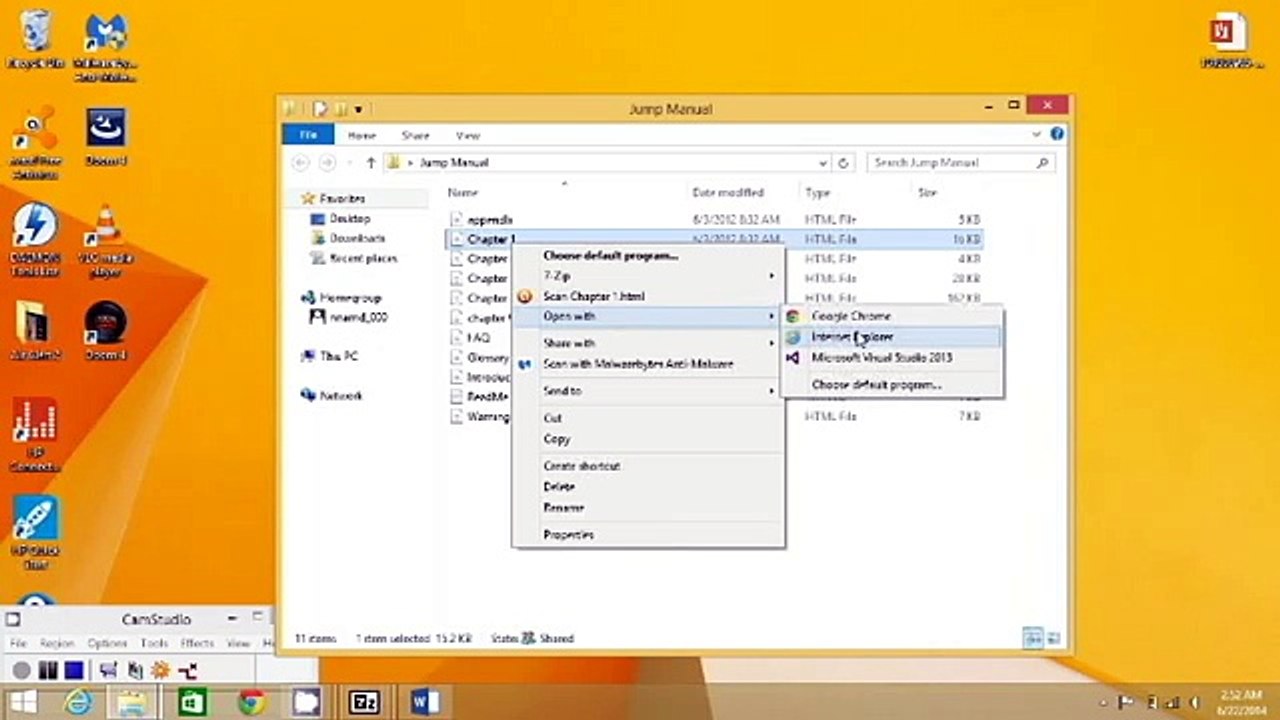Click the Action Center flag tray icon
Screen dimensions: 1280x720
tap(1125, 703)
